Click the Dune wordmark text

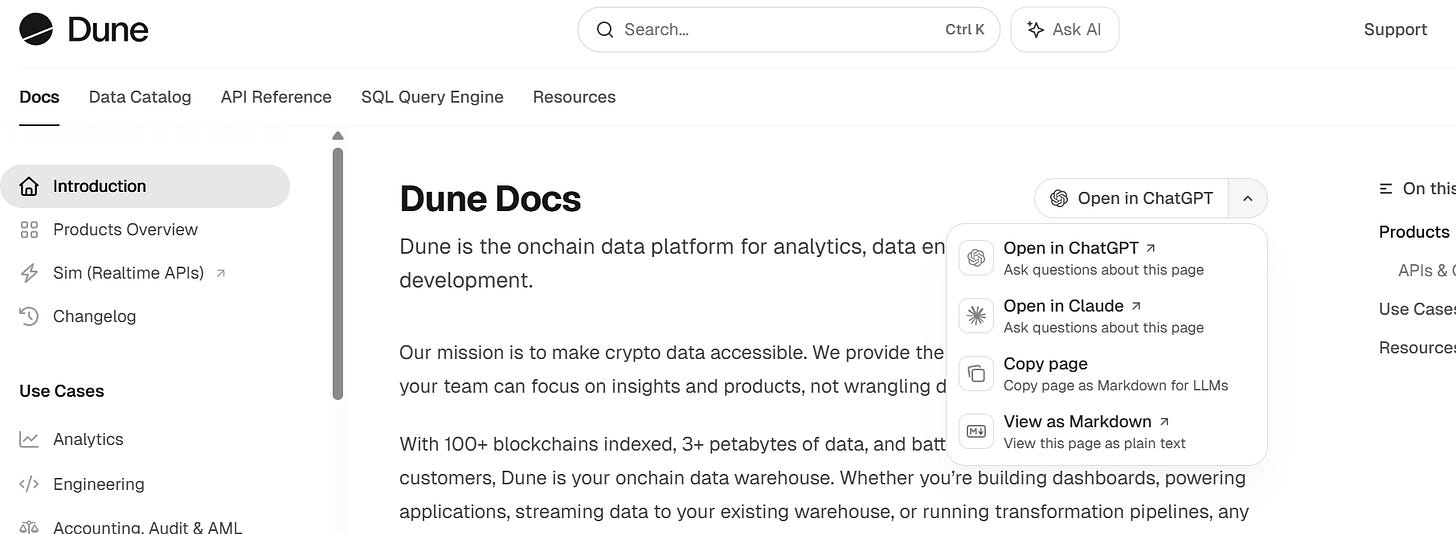click(x=108, y=30)
